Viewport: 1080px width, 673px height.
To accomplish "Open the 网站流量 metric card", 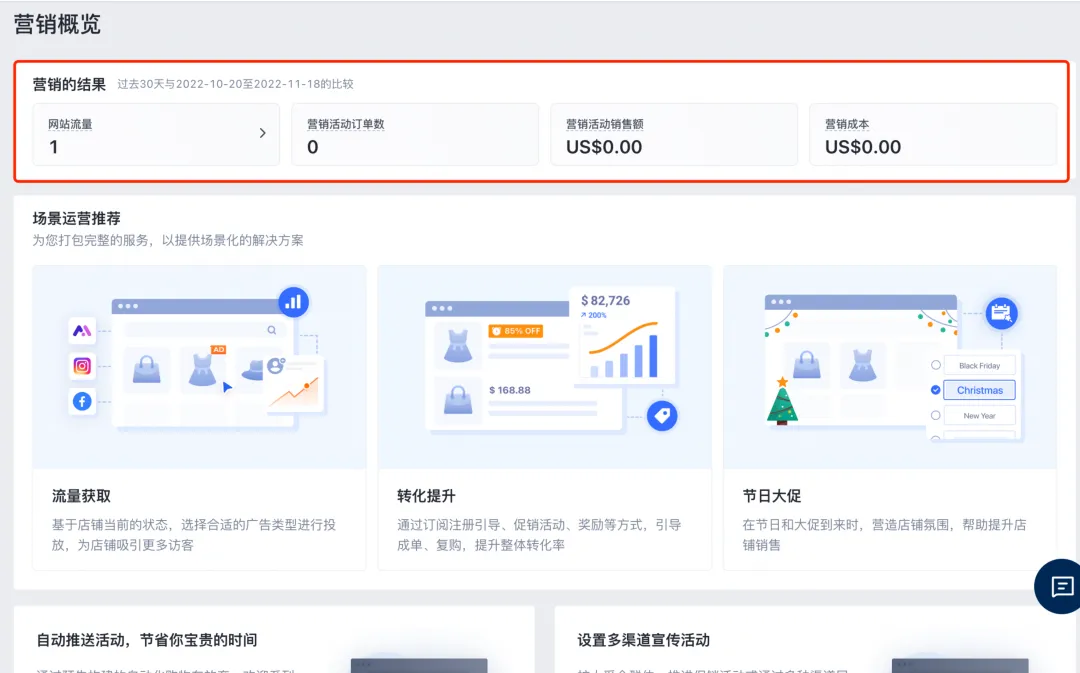I will pos(156,134).
